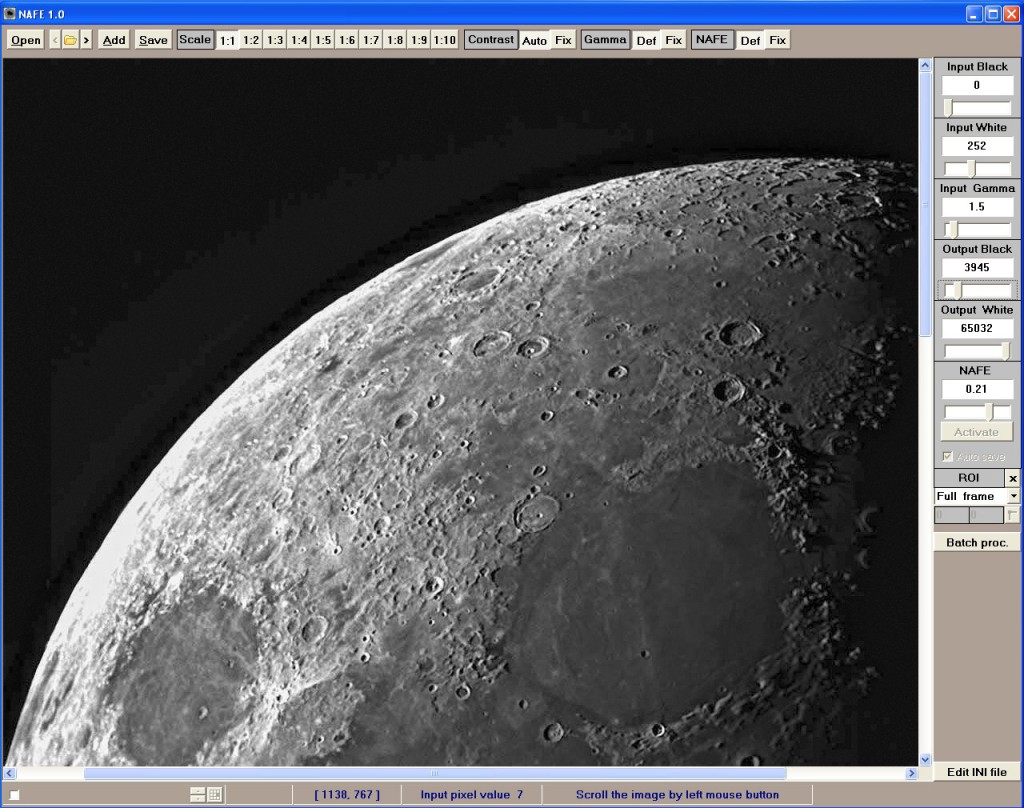Click the Input Black value field
1024x808 pixels.
tap(977, 85)
